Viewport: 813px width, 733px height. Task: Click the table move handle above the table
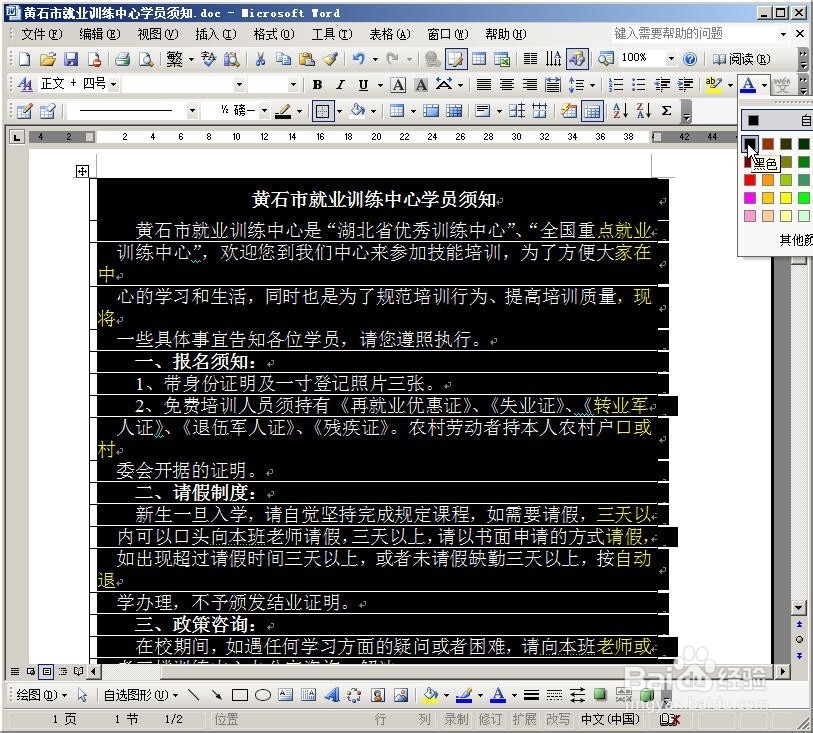pyautogui.click(x=82, y=171)
